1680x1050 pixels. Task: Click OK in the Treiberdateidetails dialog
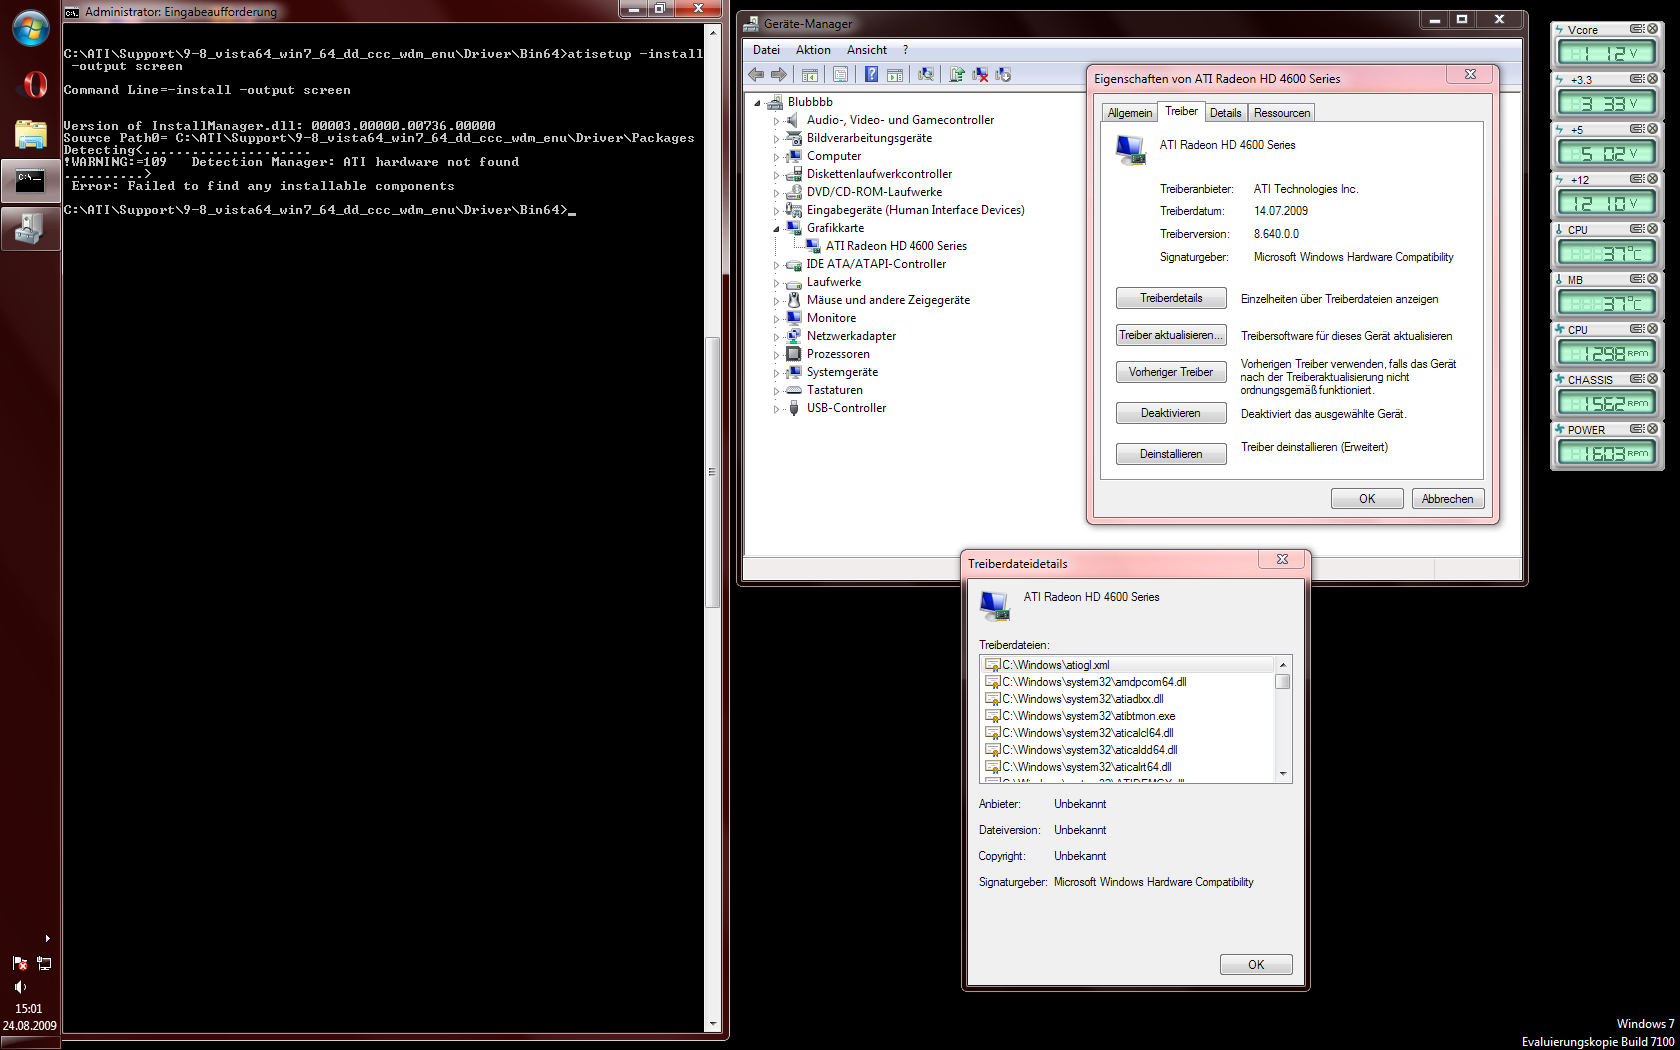(1256, 965)
